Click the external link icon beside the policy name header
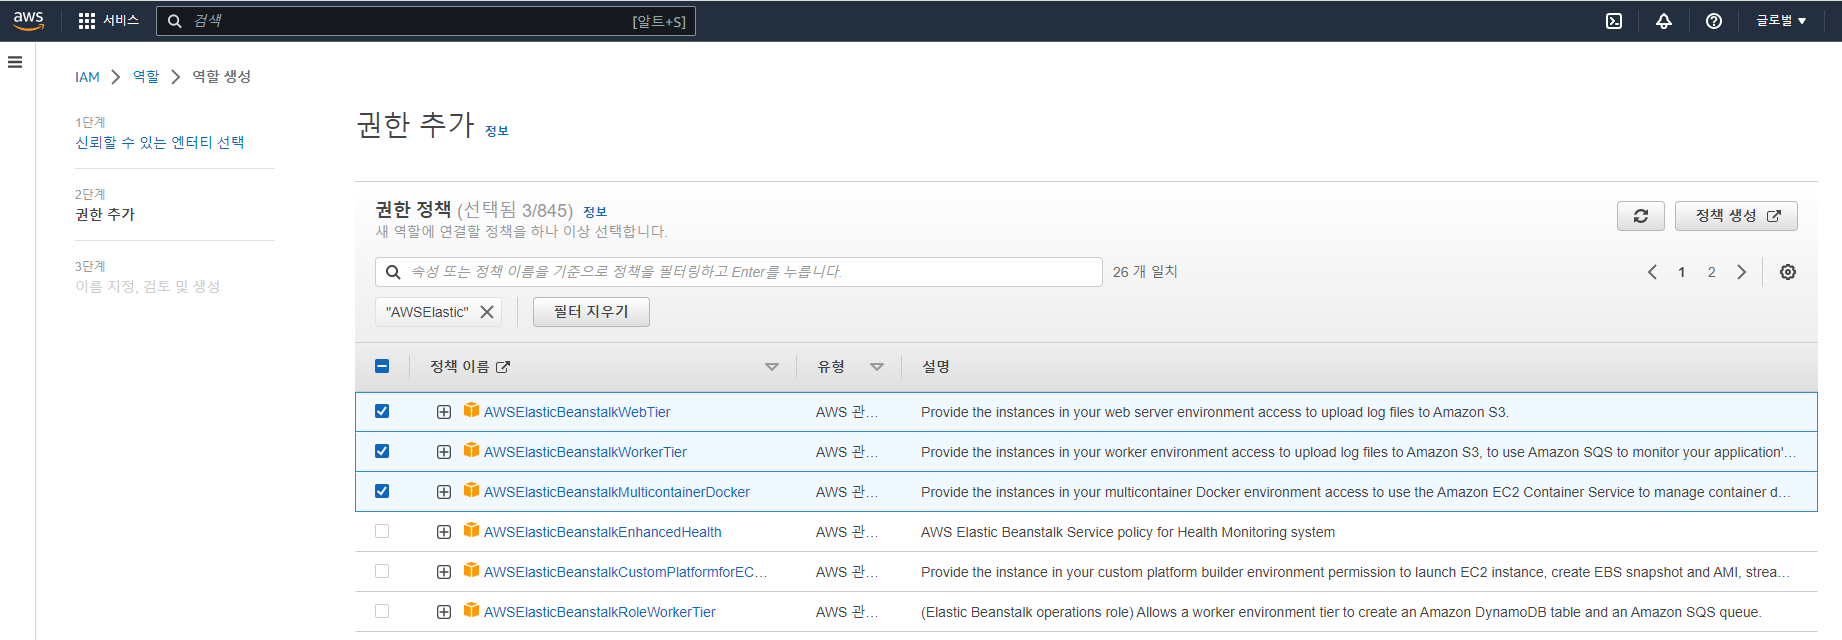The width and height of the screenshot is (1842, 640). [x=503, y=367]
